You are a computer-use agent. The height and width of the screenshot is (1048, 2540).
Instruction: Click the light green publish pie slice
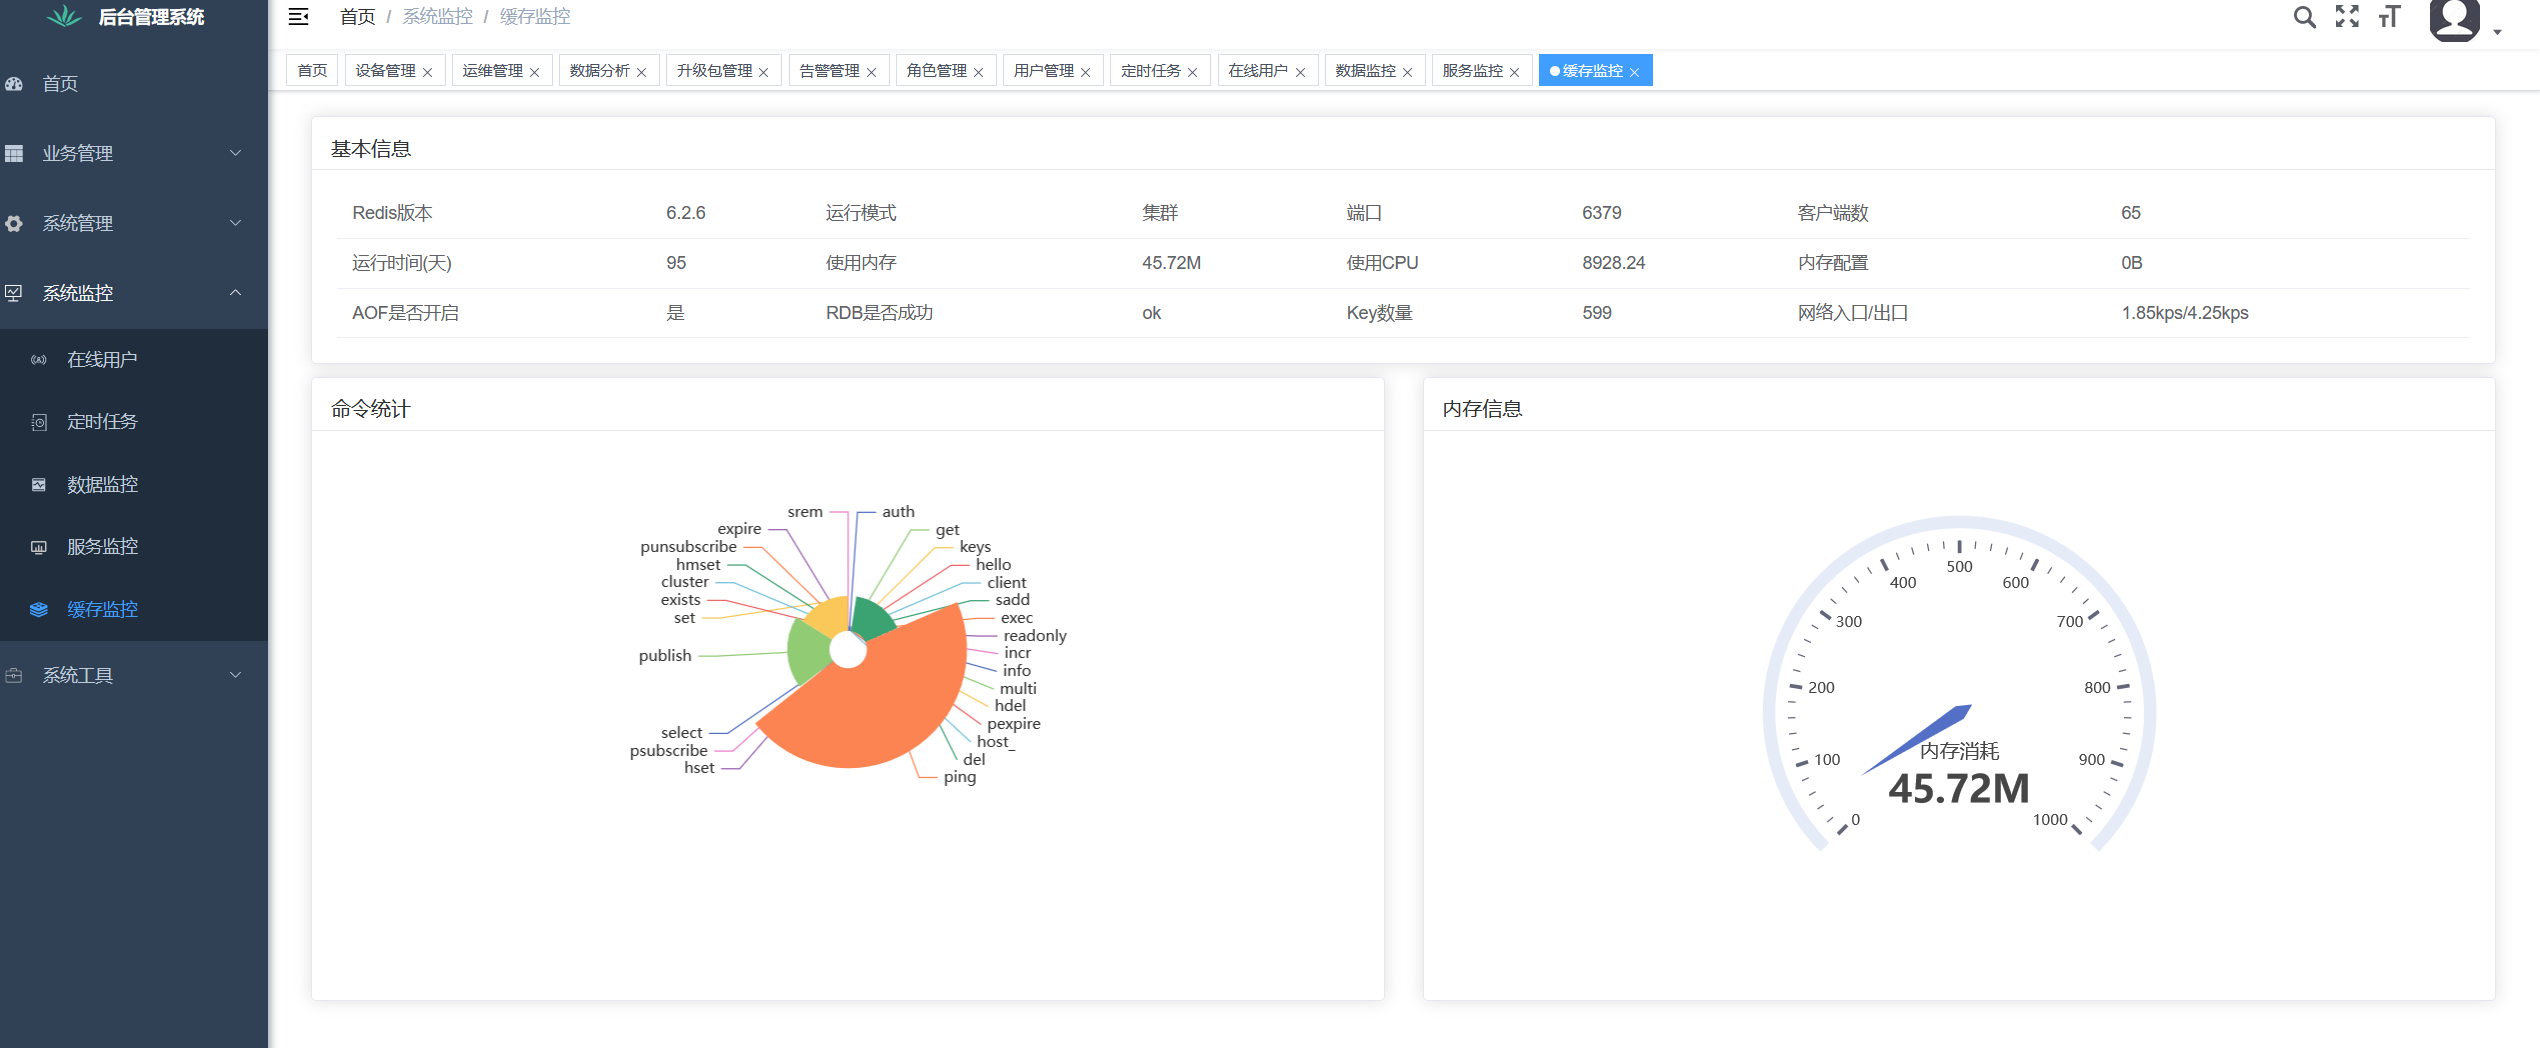pyautogui.click(x=808, y=652)
